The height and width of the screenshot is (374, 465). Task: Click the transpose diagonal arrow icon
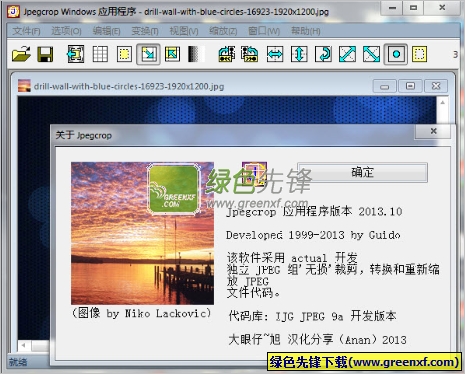[347, 54]
